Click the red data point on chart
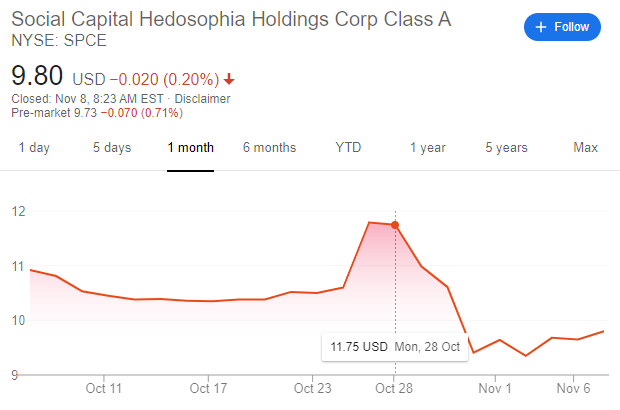Screen dimensions: 620x410 [395, 225]
